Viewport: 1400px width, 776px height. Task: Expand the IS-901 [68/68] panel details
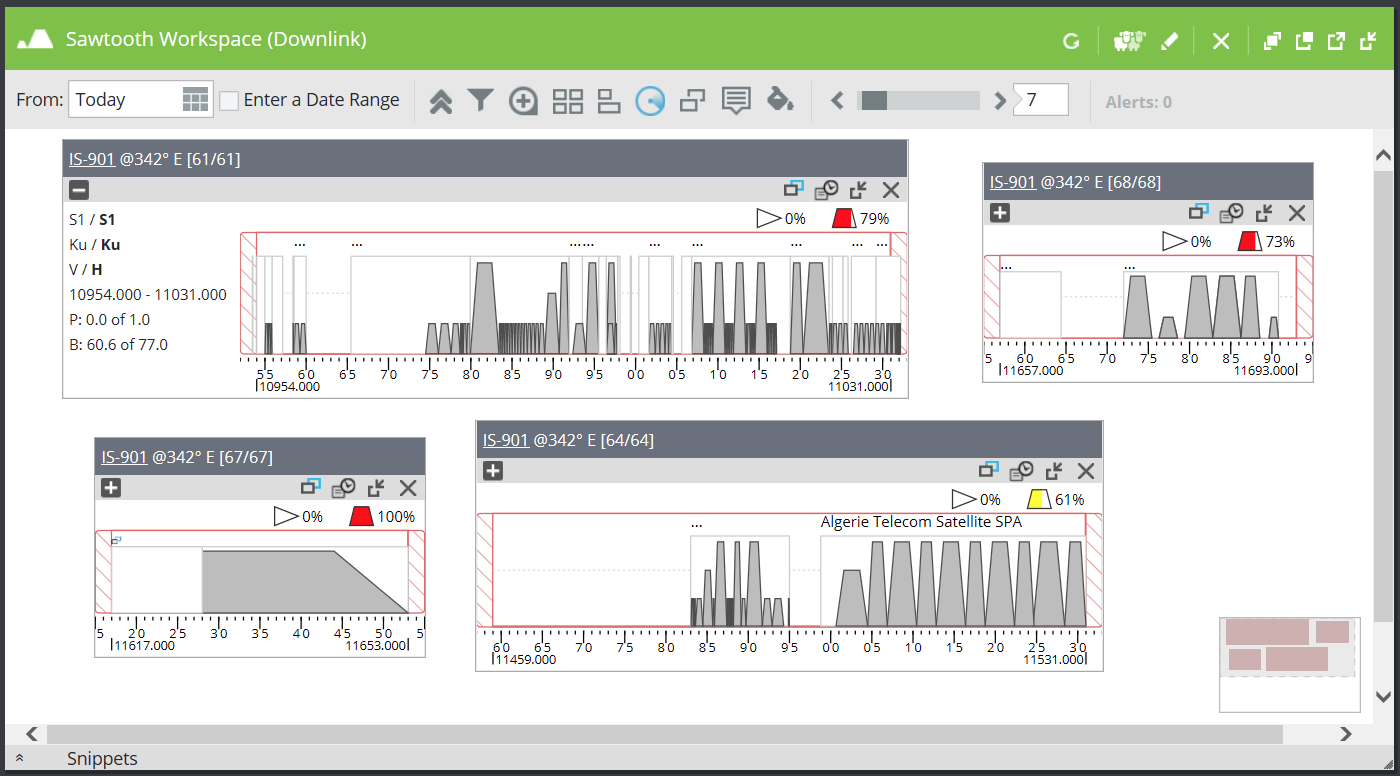click(x=999, y=212)
